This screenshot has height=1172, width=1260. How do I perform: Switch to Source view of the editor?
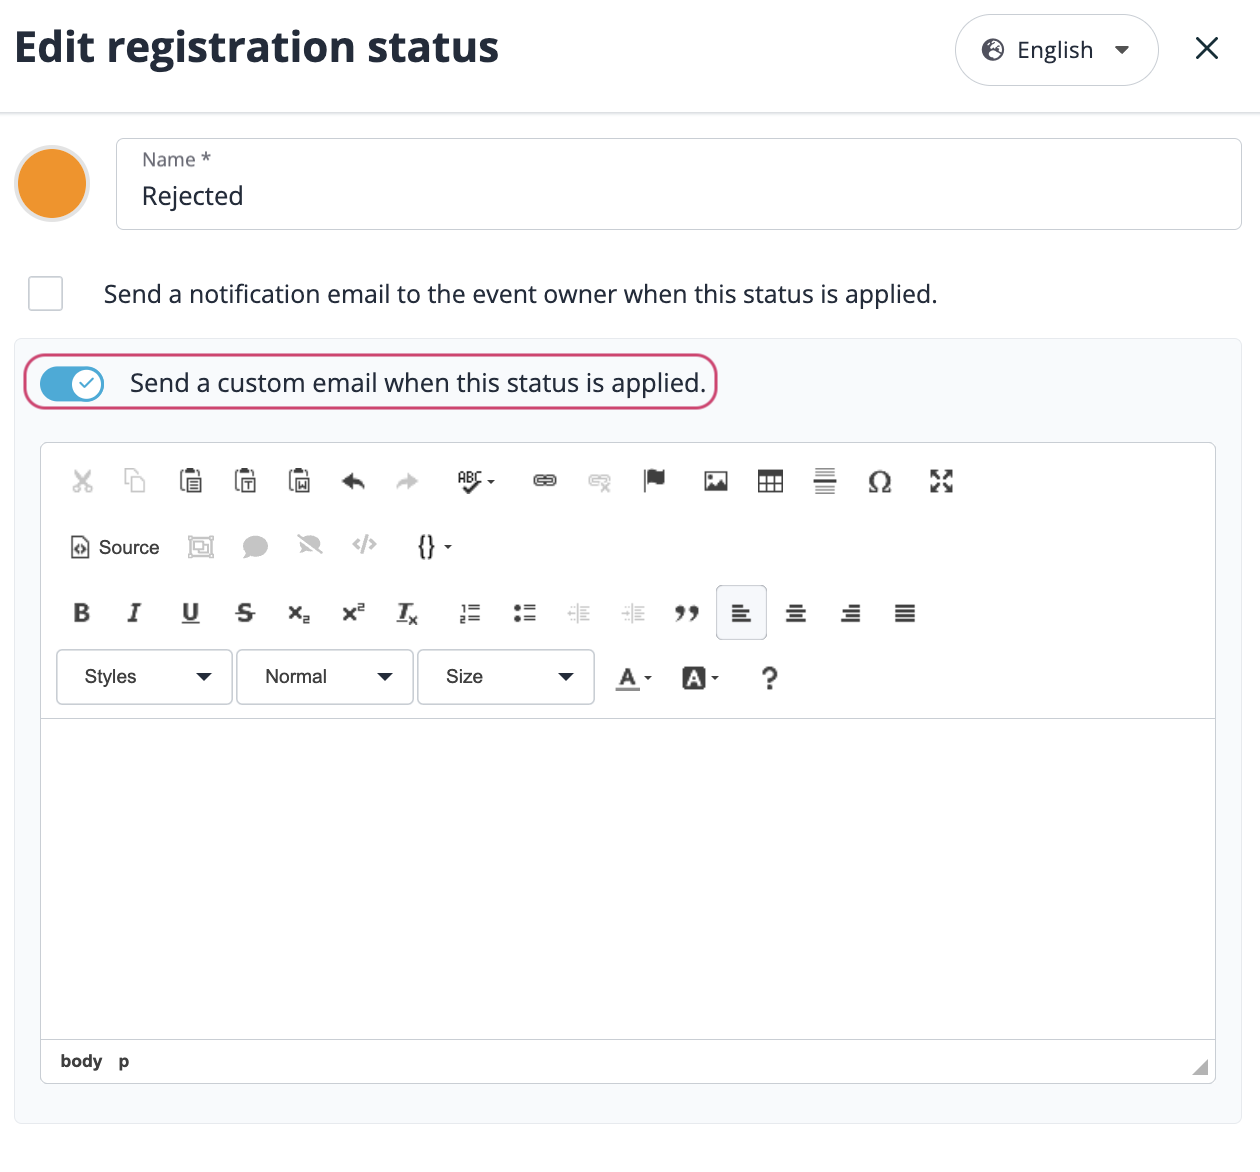pos(113,547)
